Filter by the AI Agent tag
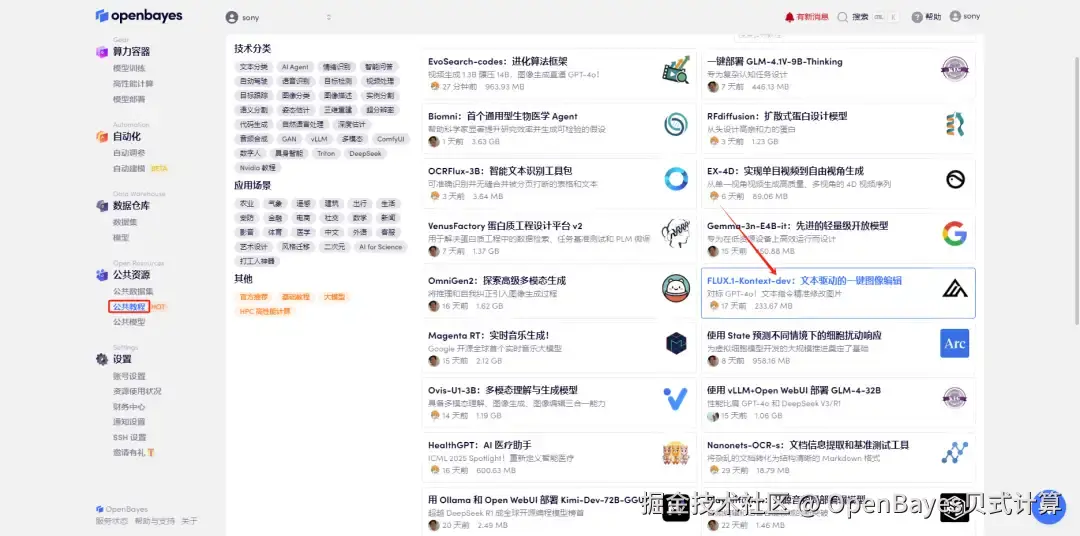The height and width of the screenshot is (536, 1080). pos(295,67)
